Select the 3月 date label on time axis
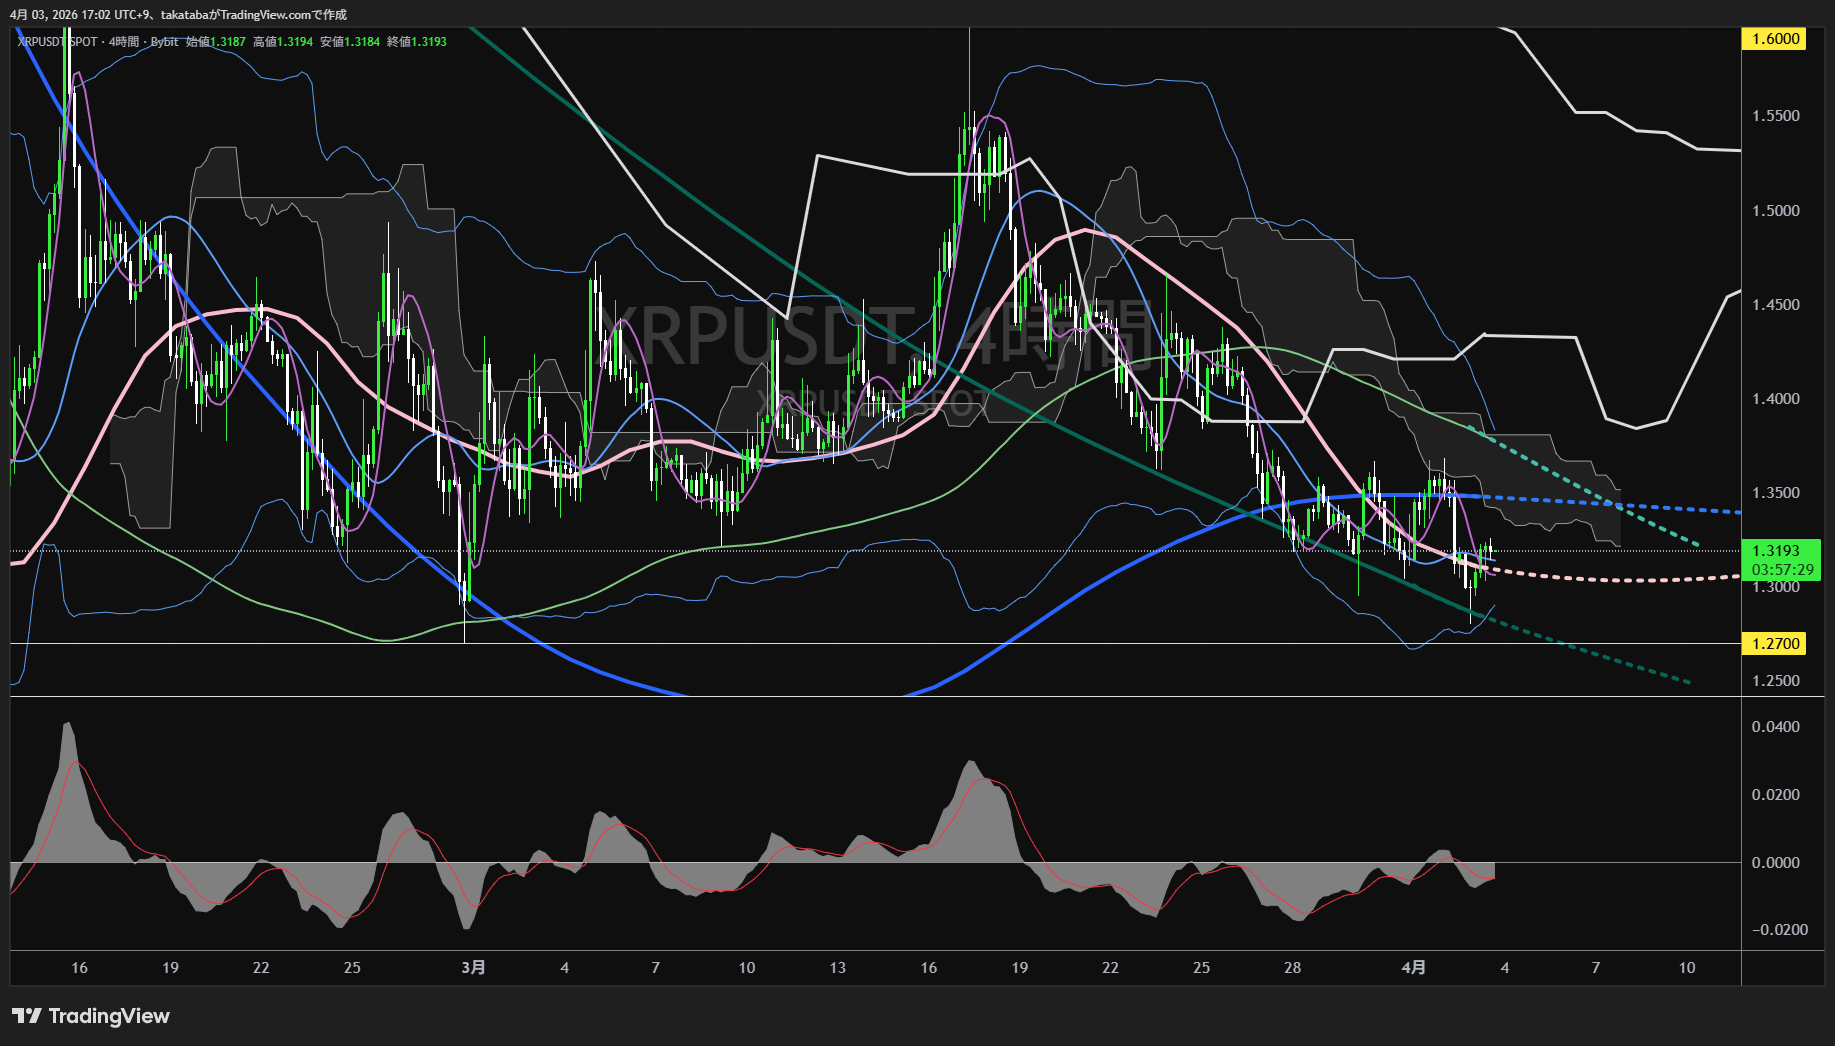 tap(474, 968)
